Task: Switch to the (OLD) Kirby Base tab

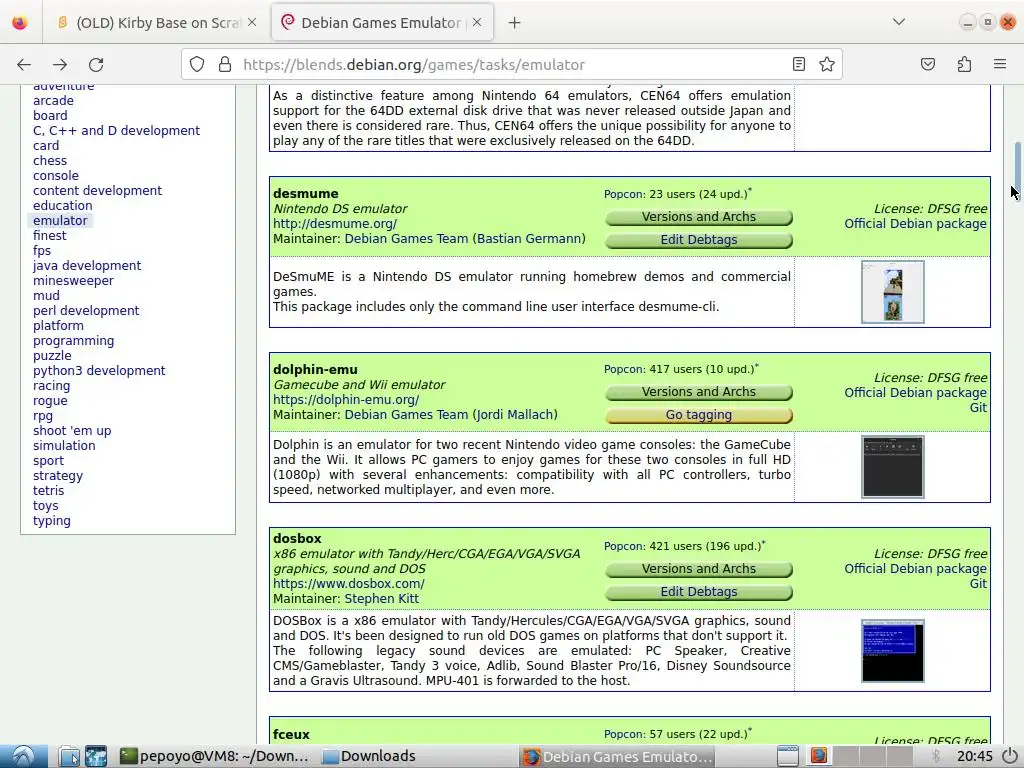Action: click(x=157, y=23)
